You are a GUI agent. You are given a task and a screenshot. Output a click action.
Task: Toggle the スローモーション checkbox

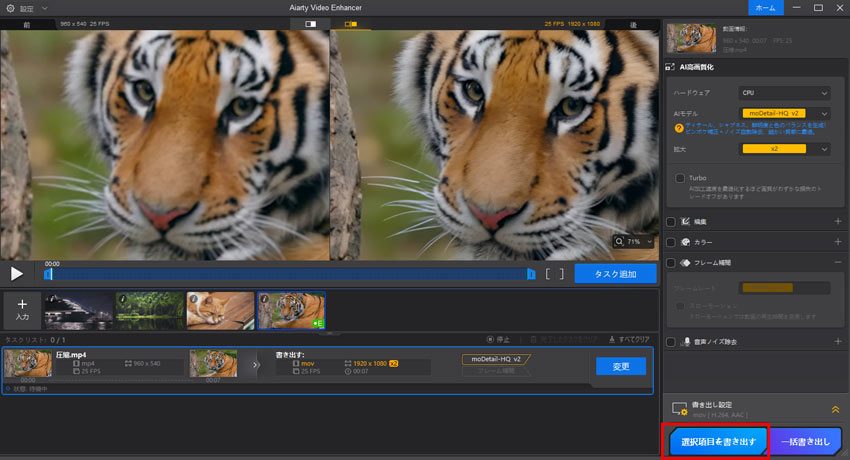coord(680,306)
